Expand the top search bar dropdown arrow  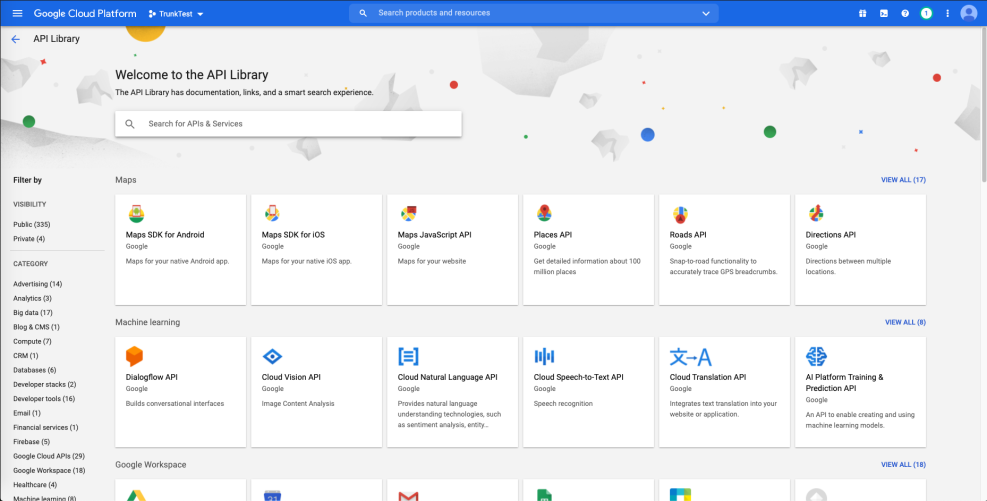tap(706, 13)
